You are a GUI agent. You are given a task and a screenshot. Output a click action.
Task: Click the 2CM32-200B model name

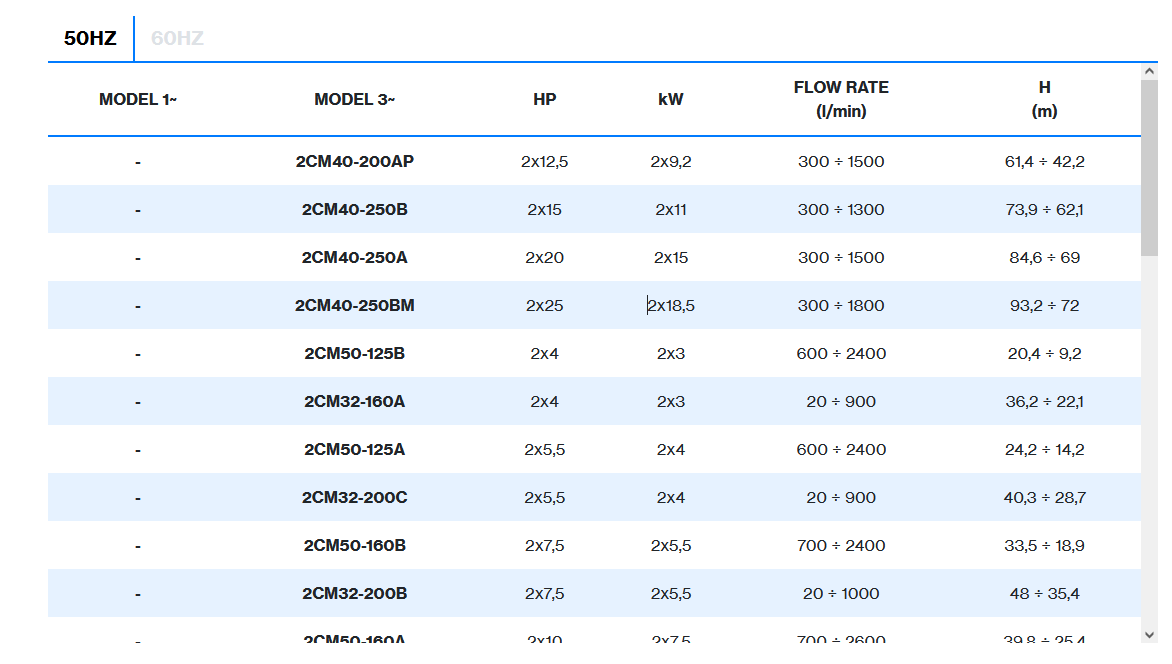(x=354, y=594)
